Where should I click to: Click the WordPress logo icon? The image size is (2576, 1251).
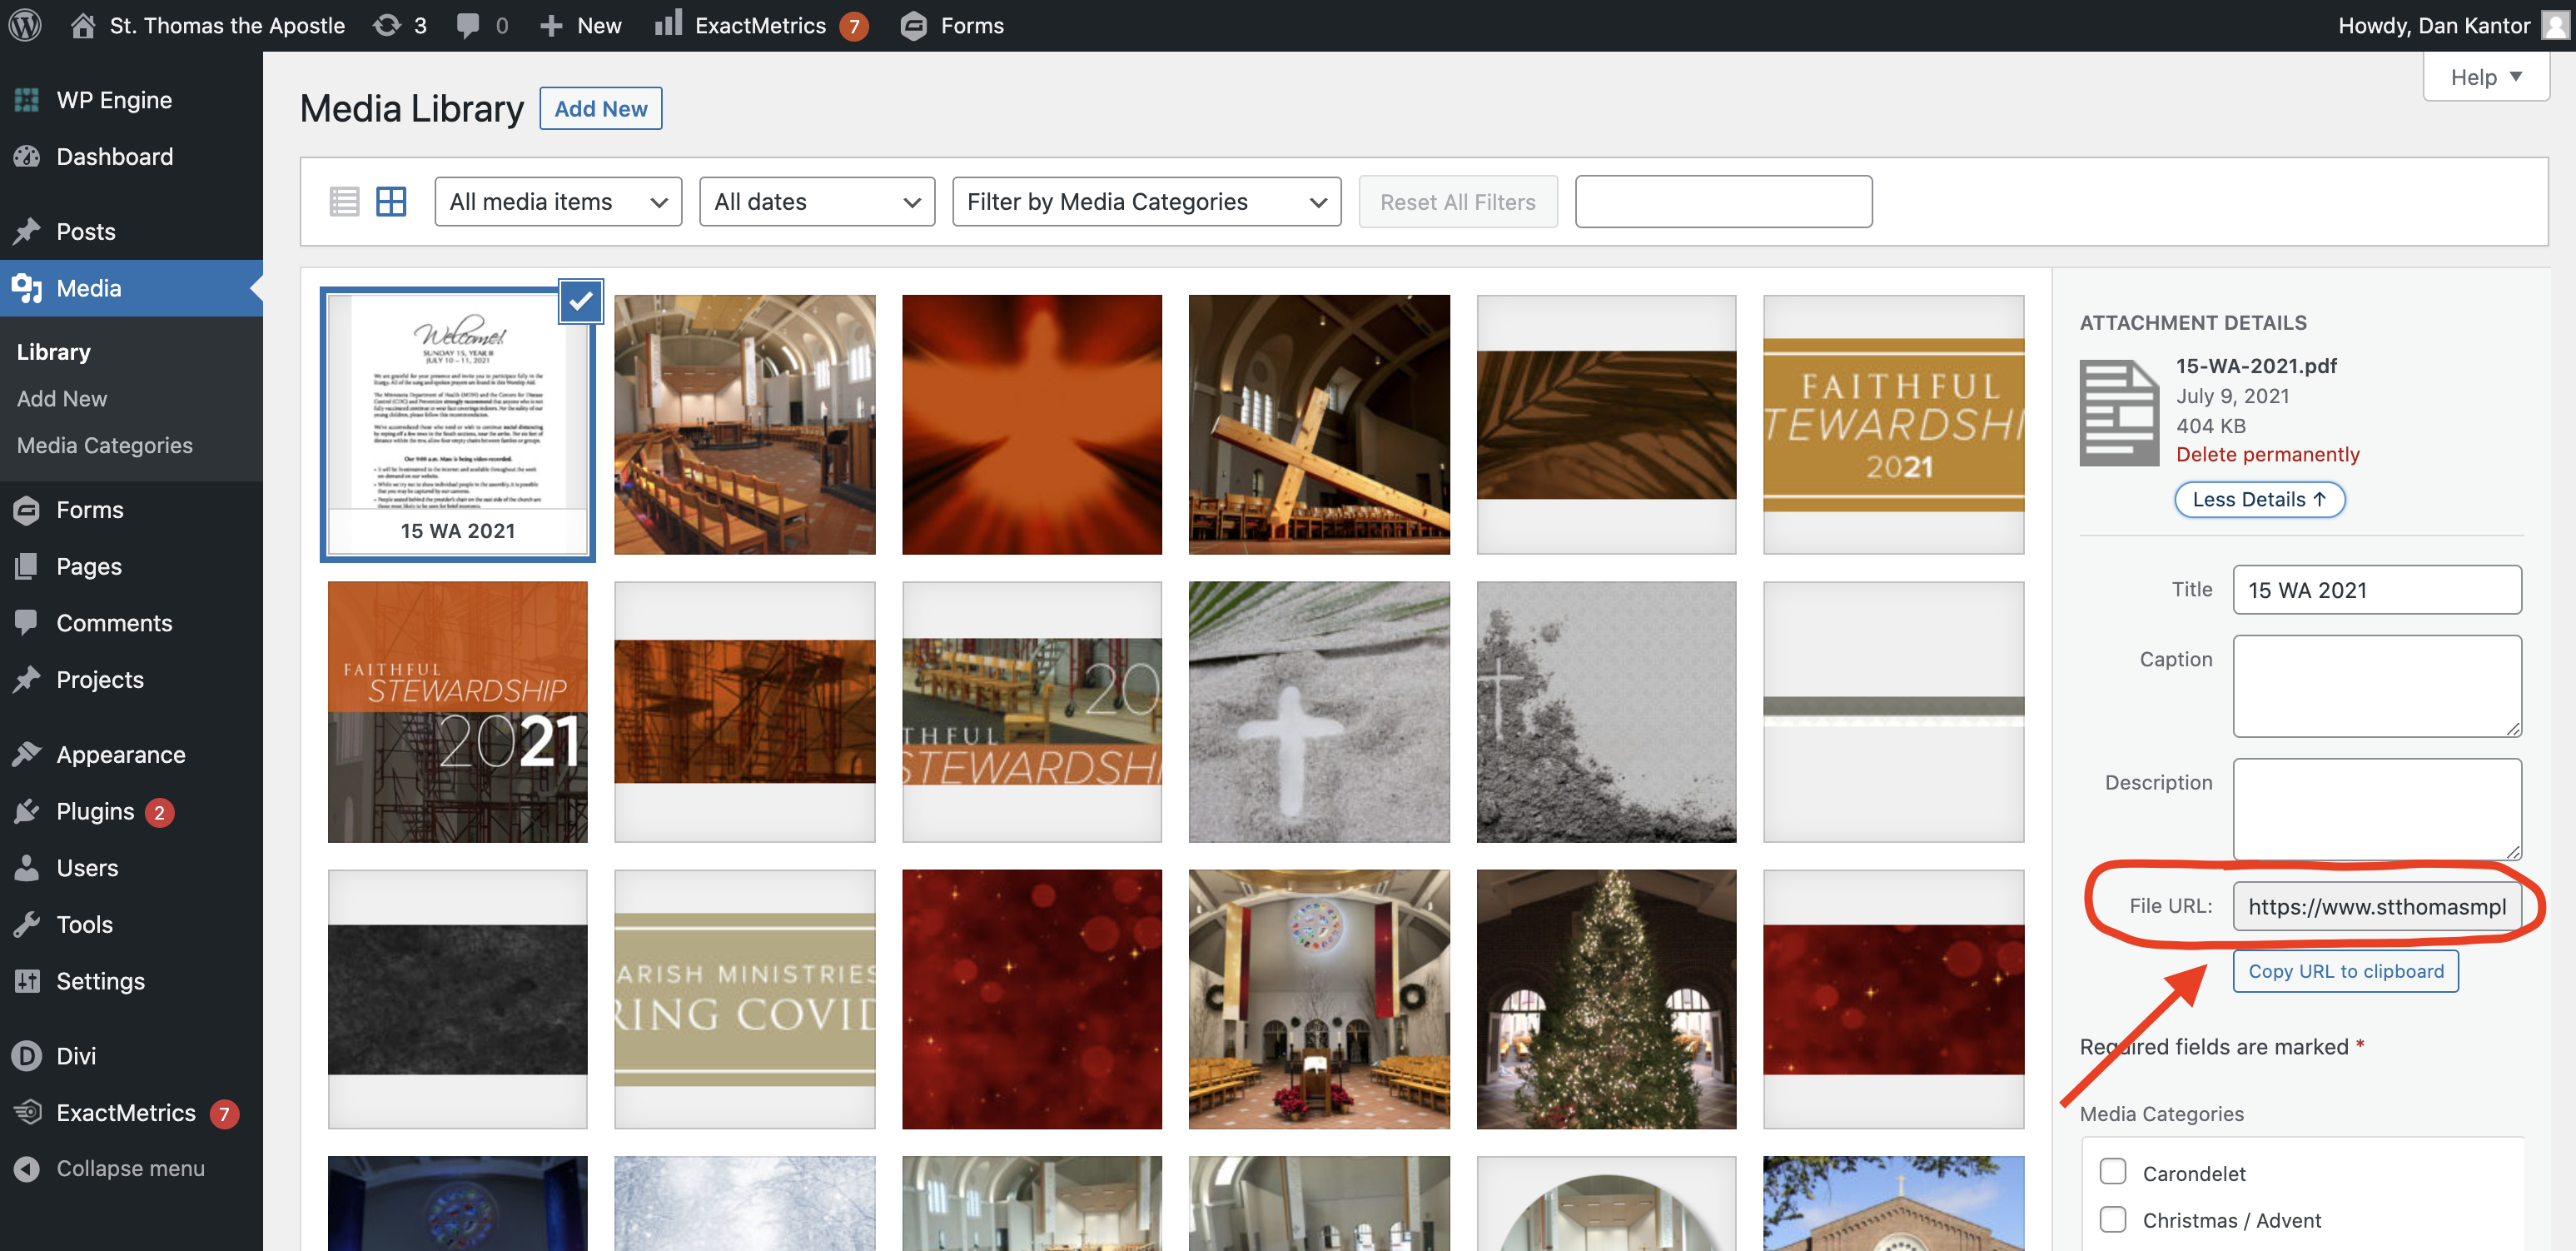[x=25, y=25]
